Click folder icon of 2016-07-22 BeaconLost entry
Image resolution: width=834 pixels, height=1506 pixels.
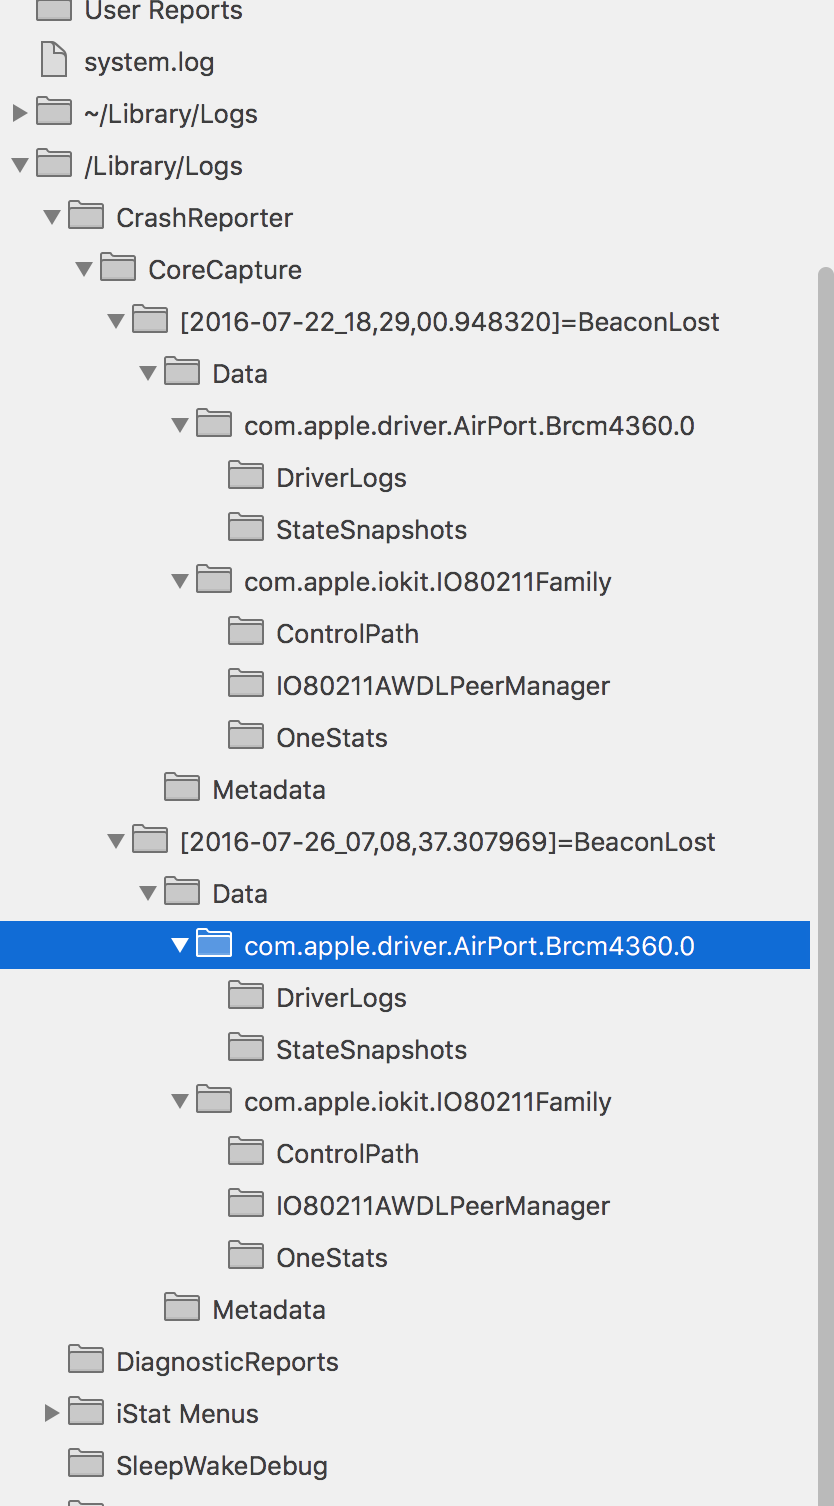[x=150, y=321]
